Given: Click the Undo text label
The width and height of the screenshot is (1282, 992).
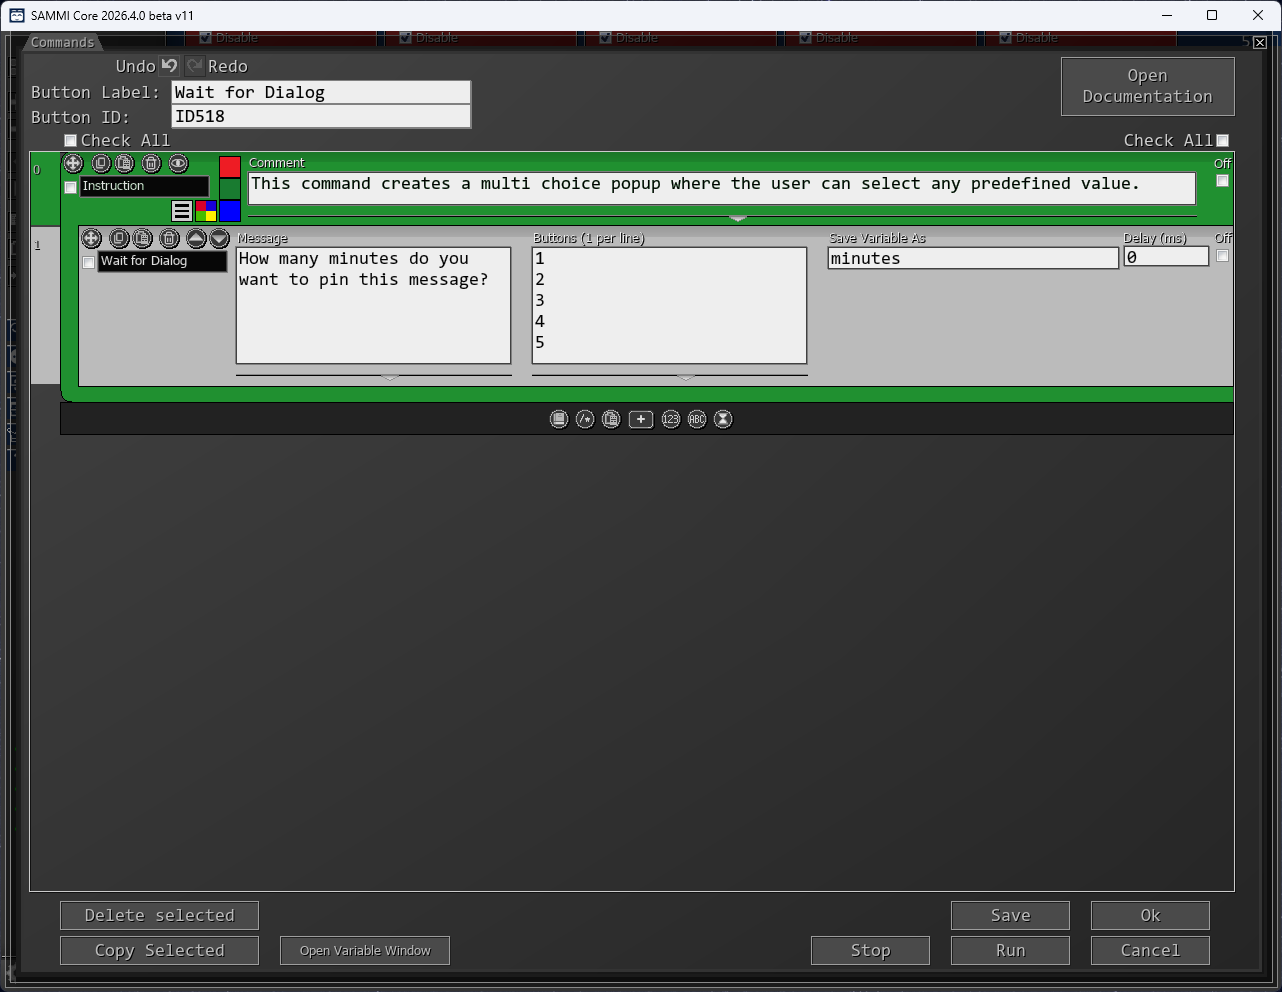Looking at the screenshot, I should point(135,66).
